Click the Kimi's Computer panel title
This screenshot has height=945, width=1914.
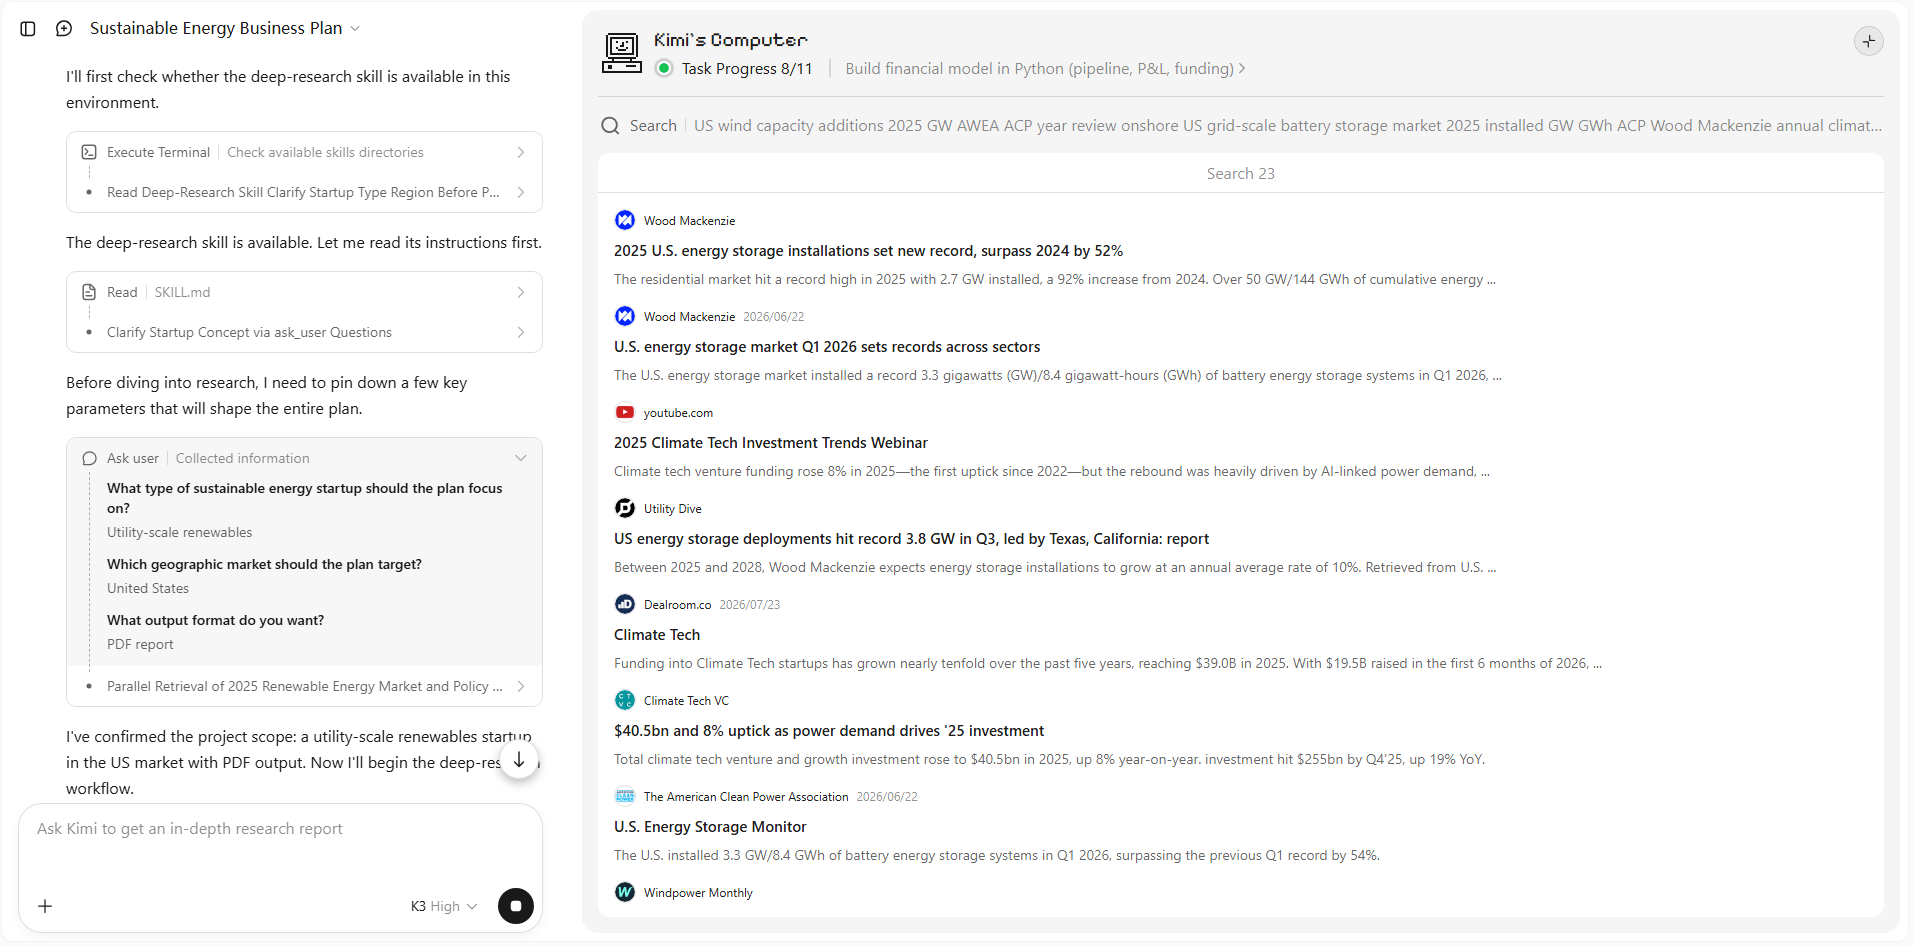(731, 40)
